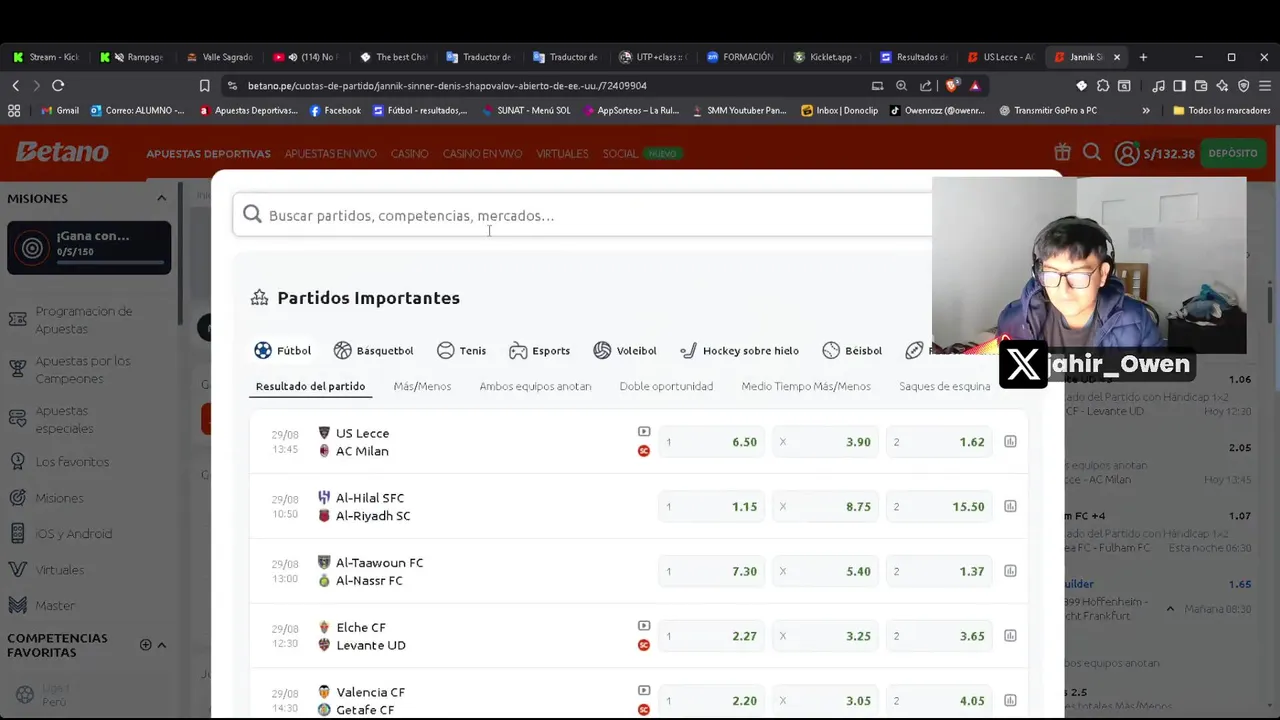Open stats icon for Al-Hilal SFC match
Screen dimensions: 1280x720
[1010, 506]
